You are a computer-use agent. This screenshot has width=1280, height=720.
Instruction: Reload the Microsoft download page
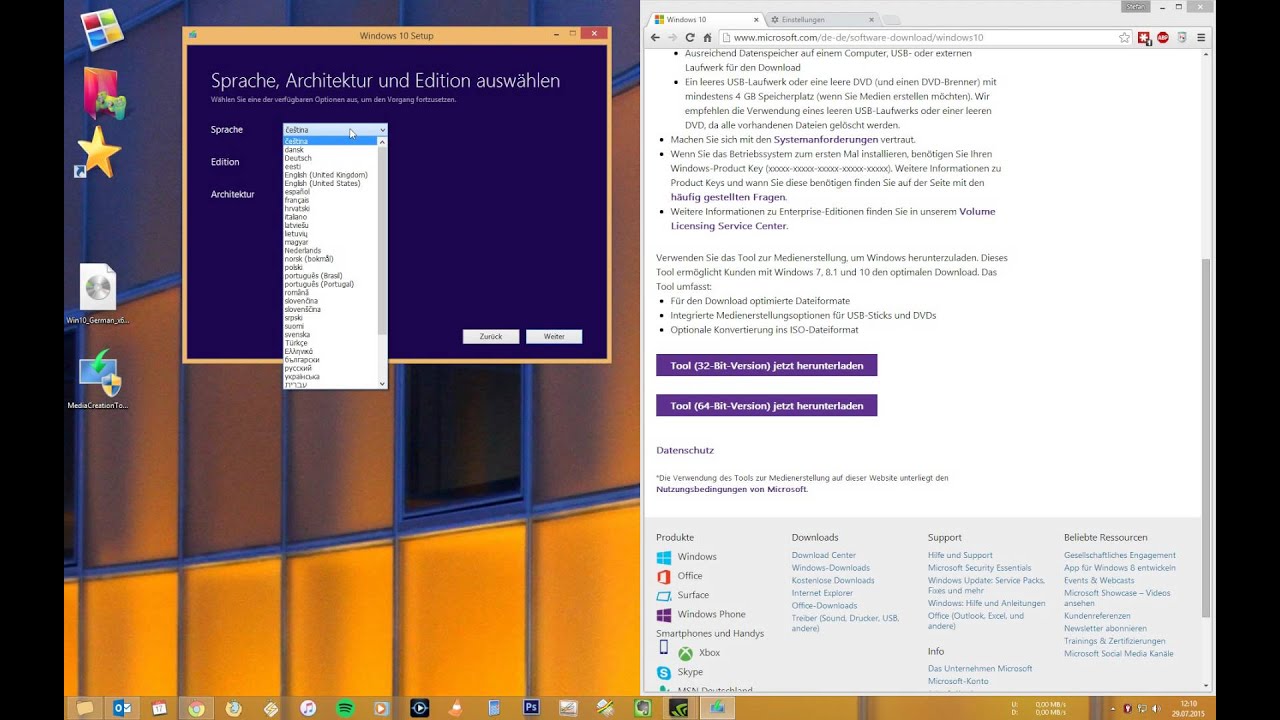pyautogui.click(x=689, y=37)
